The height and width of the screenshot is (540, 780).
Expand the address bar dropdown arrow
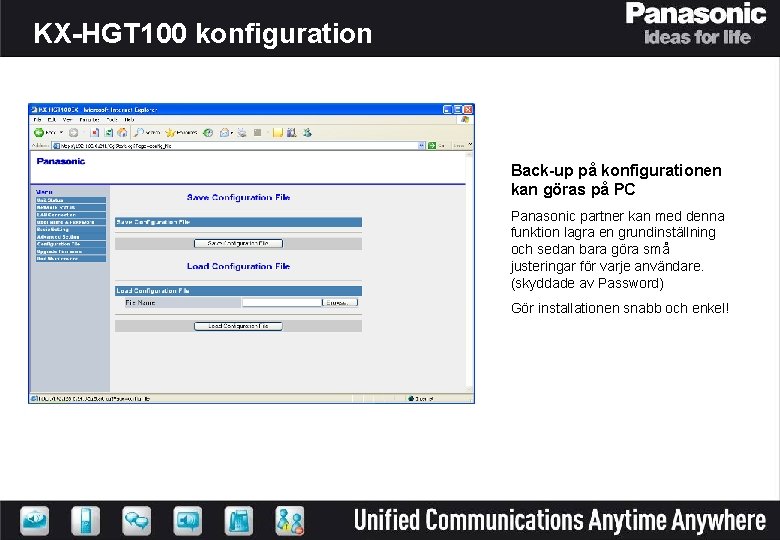421,146
